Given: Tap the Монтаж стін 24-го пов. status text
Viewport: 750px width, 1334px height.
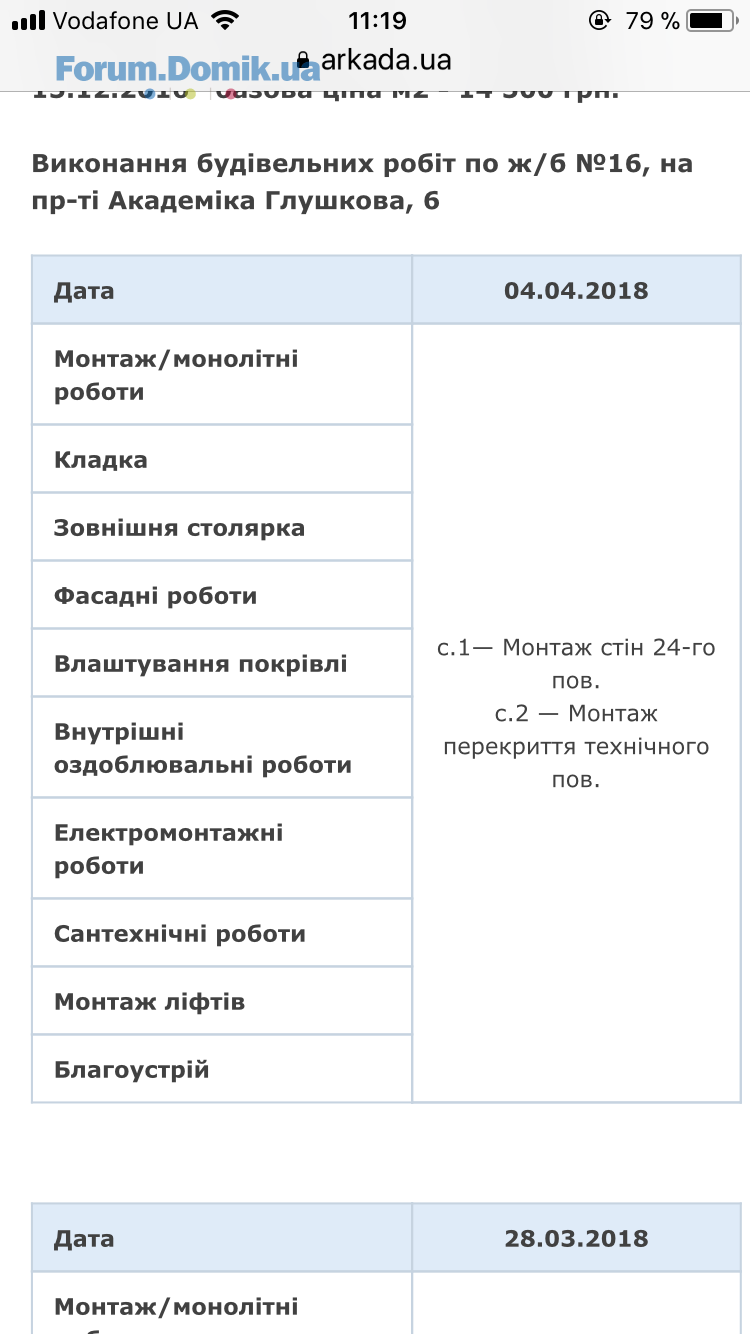Looking at the screenshot, I should [608, 664].
